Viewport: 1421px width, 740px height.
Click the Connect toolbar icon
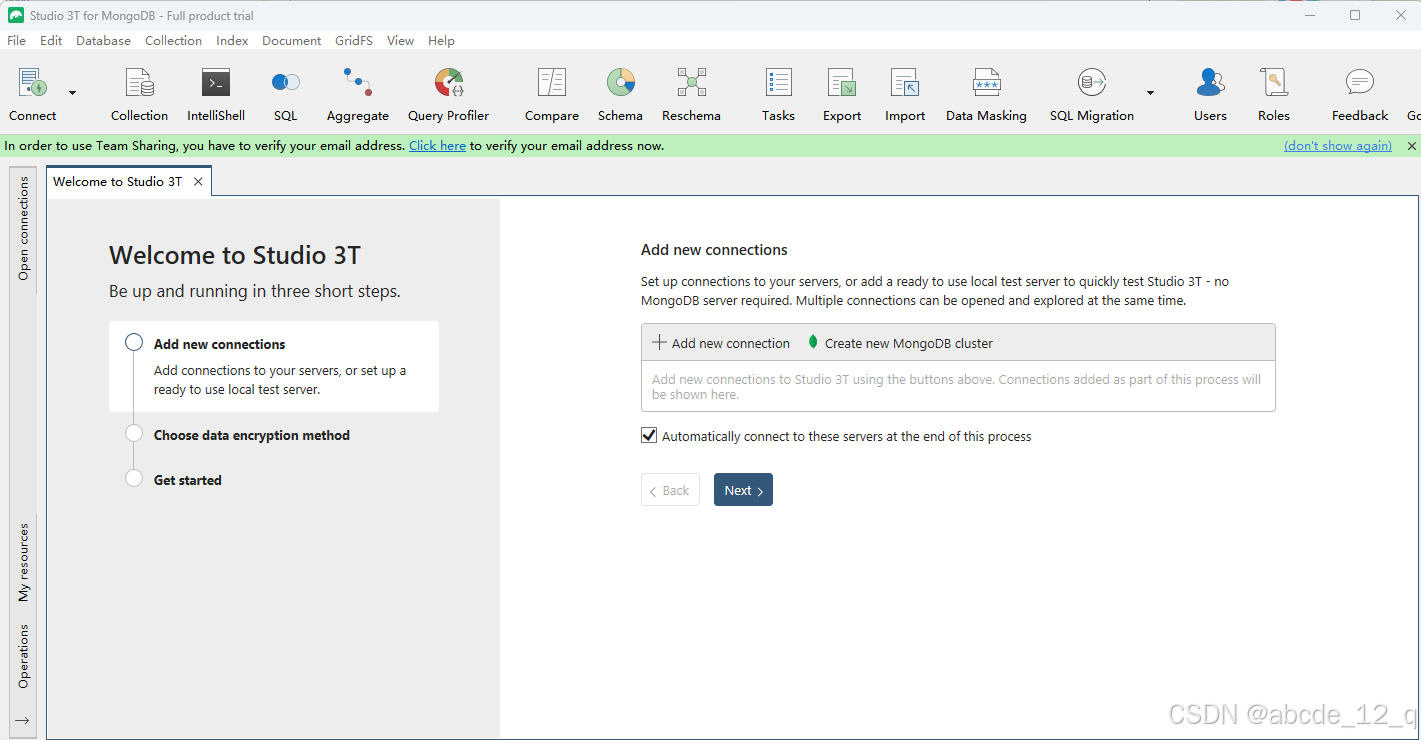pos(33,83)
